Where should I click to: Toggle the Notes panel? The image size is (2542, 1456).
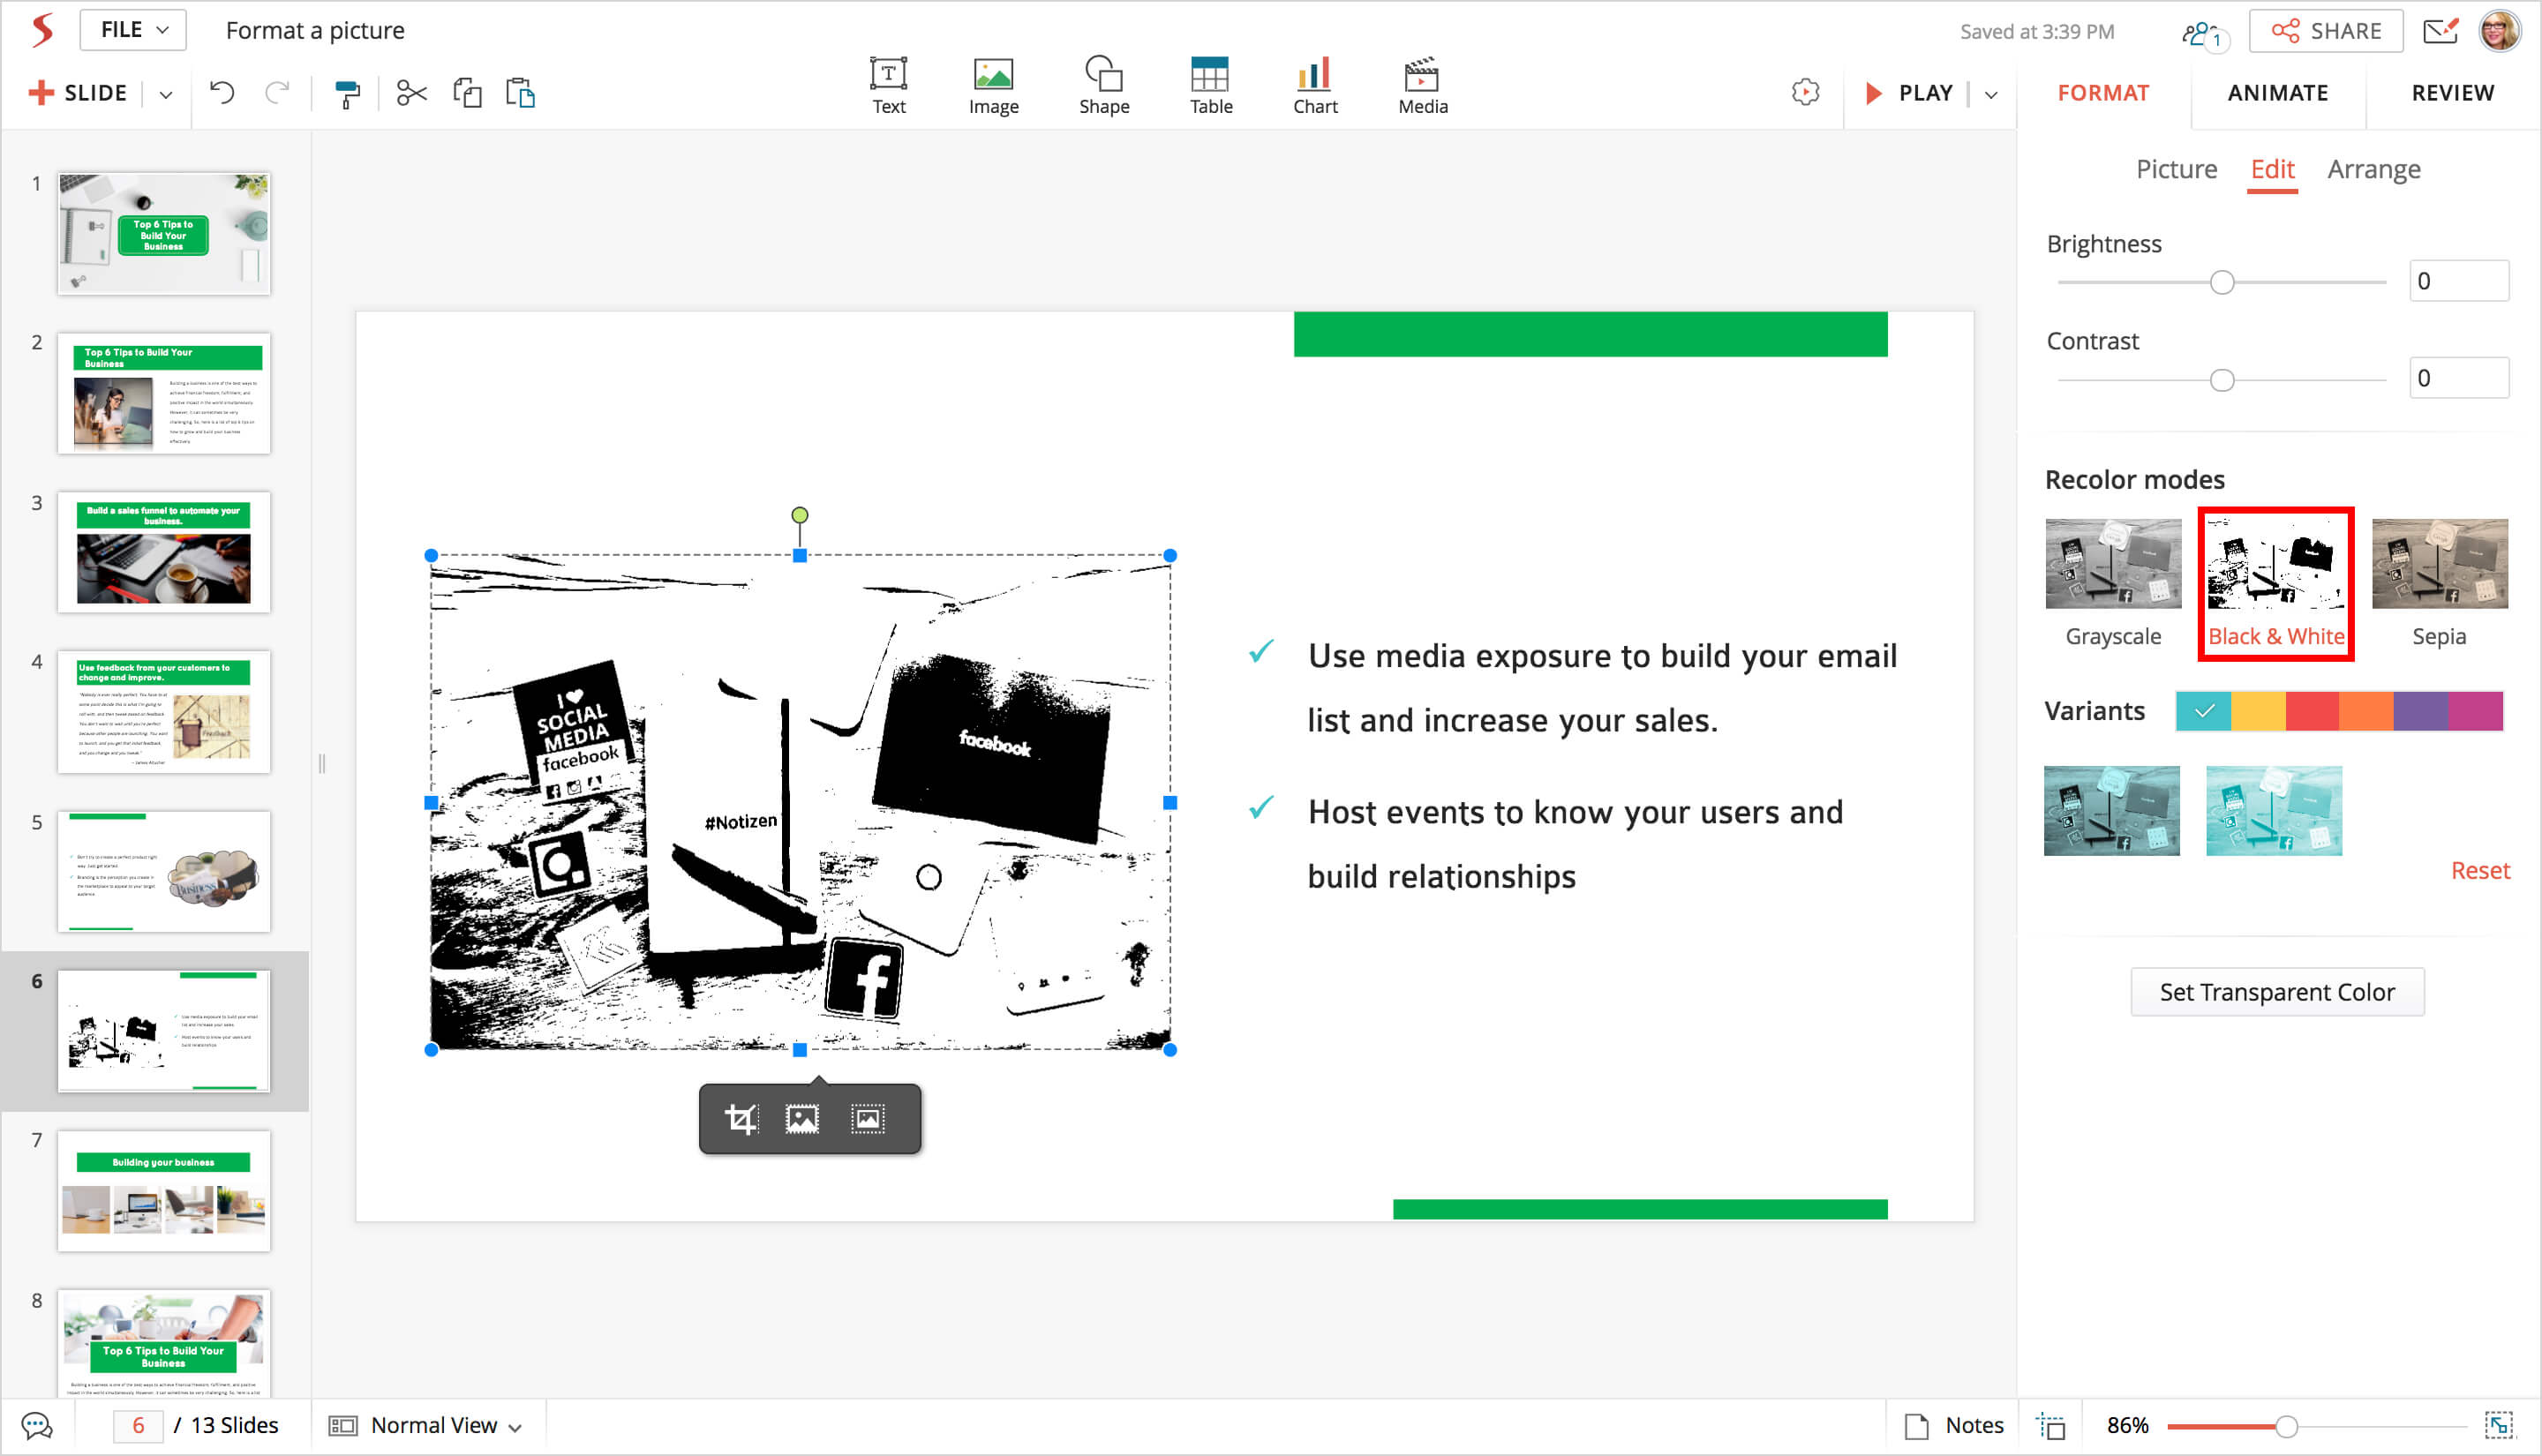[1954, 1425]
